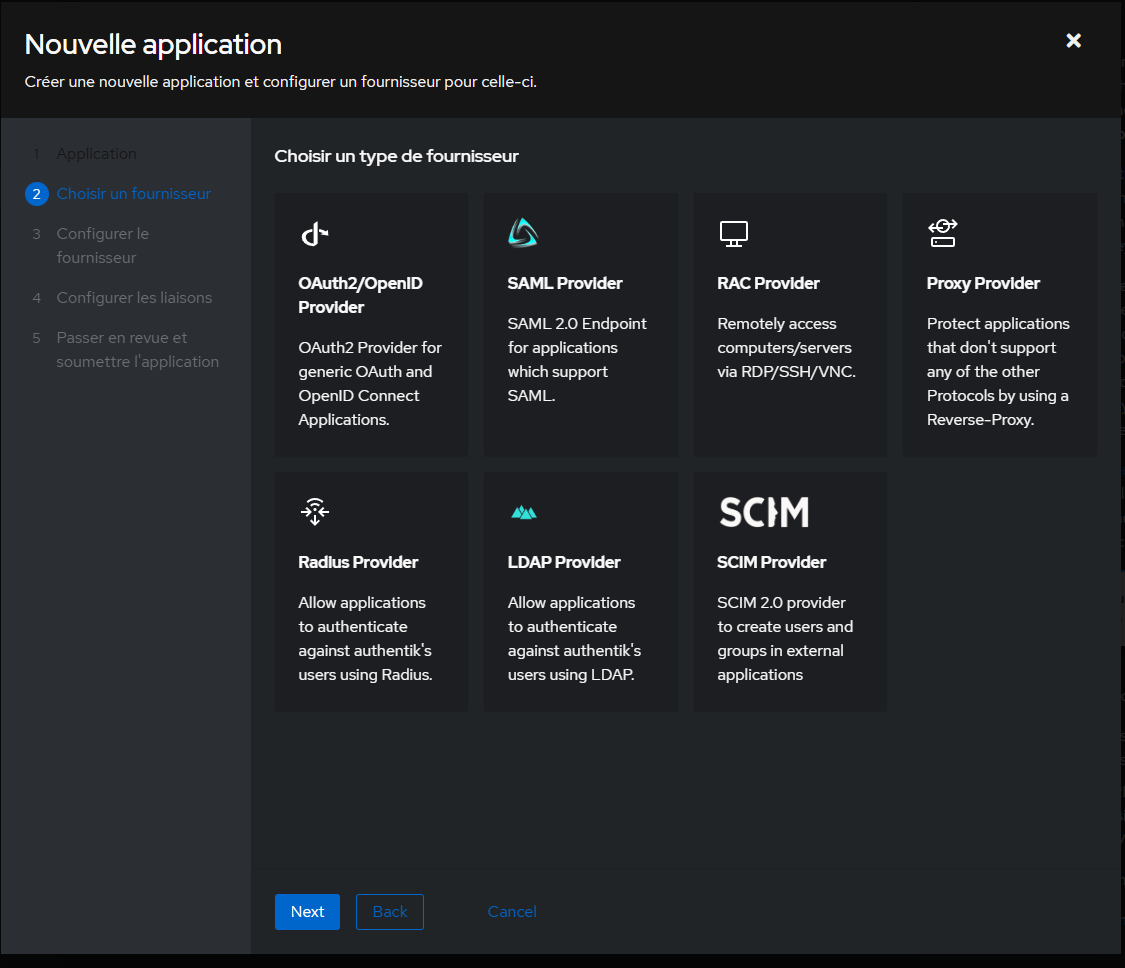This screenshot has height=968, width=1125.
Task: Open the Choisir un fournisseur step
Action: [133, 194]
